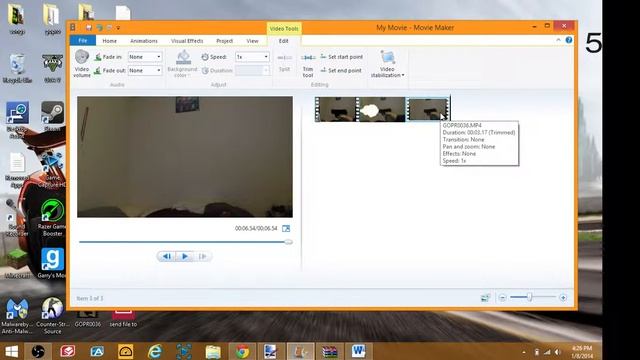Click the preview full screen icon
Viewport: 640px width, 360px height.
[286, 229]
